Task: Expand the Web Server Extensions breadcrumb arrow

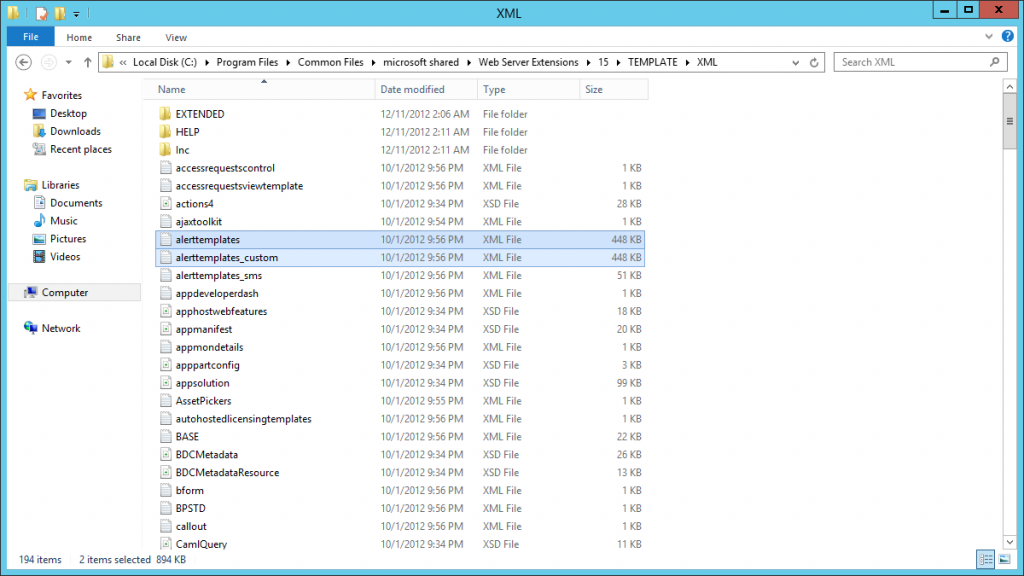Action: tap(588, 63)
